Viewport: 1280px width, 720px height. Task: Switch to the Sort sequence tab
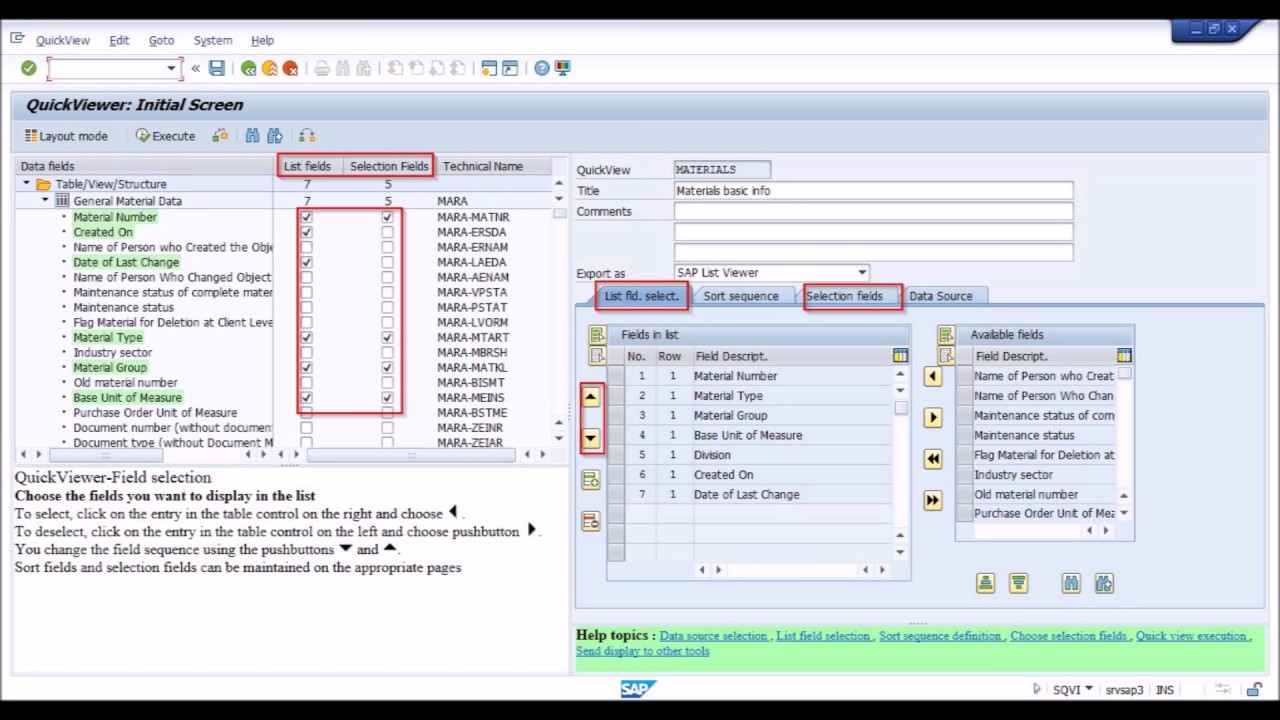(x=741, y=296)
